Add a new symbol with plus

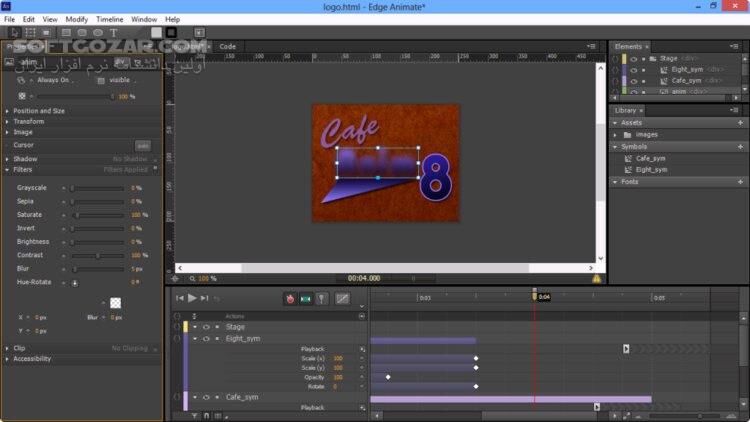pyautogui.click(x=740, y=147)
